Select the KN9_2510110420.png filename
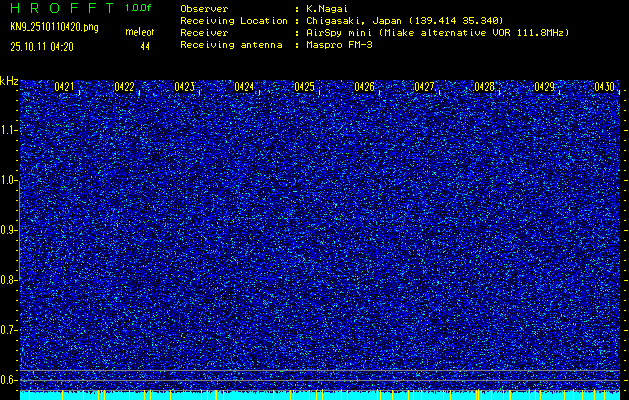The width and height of the screenshot is (629, 400). tap(54, 27)
